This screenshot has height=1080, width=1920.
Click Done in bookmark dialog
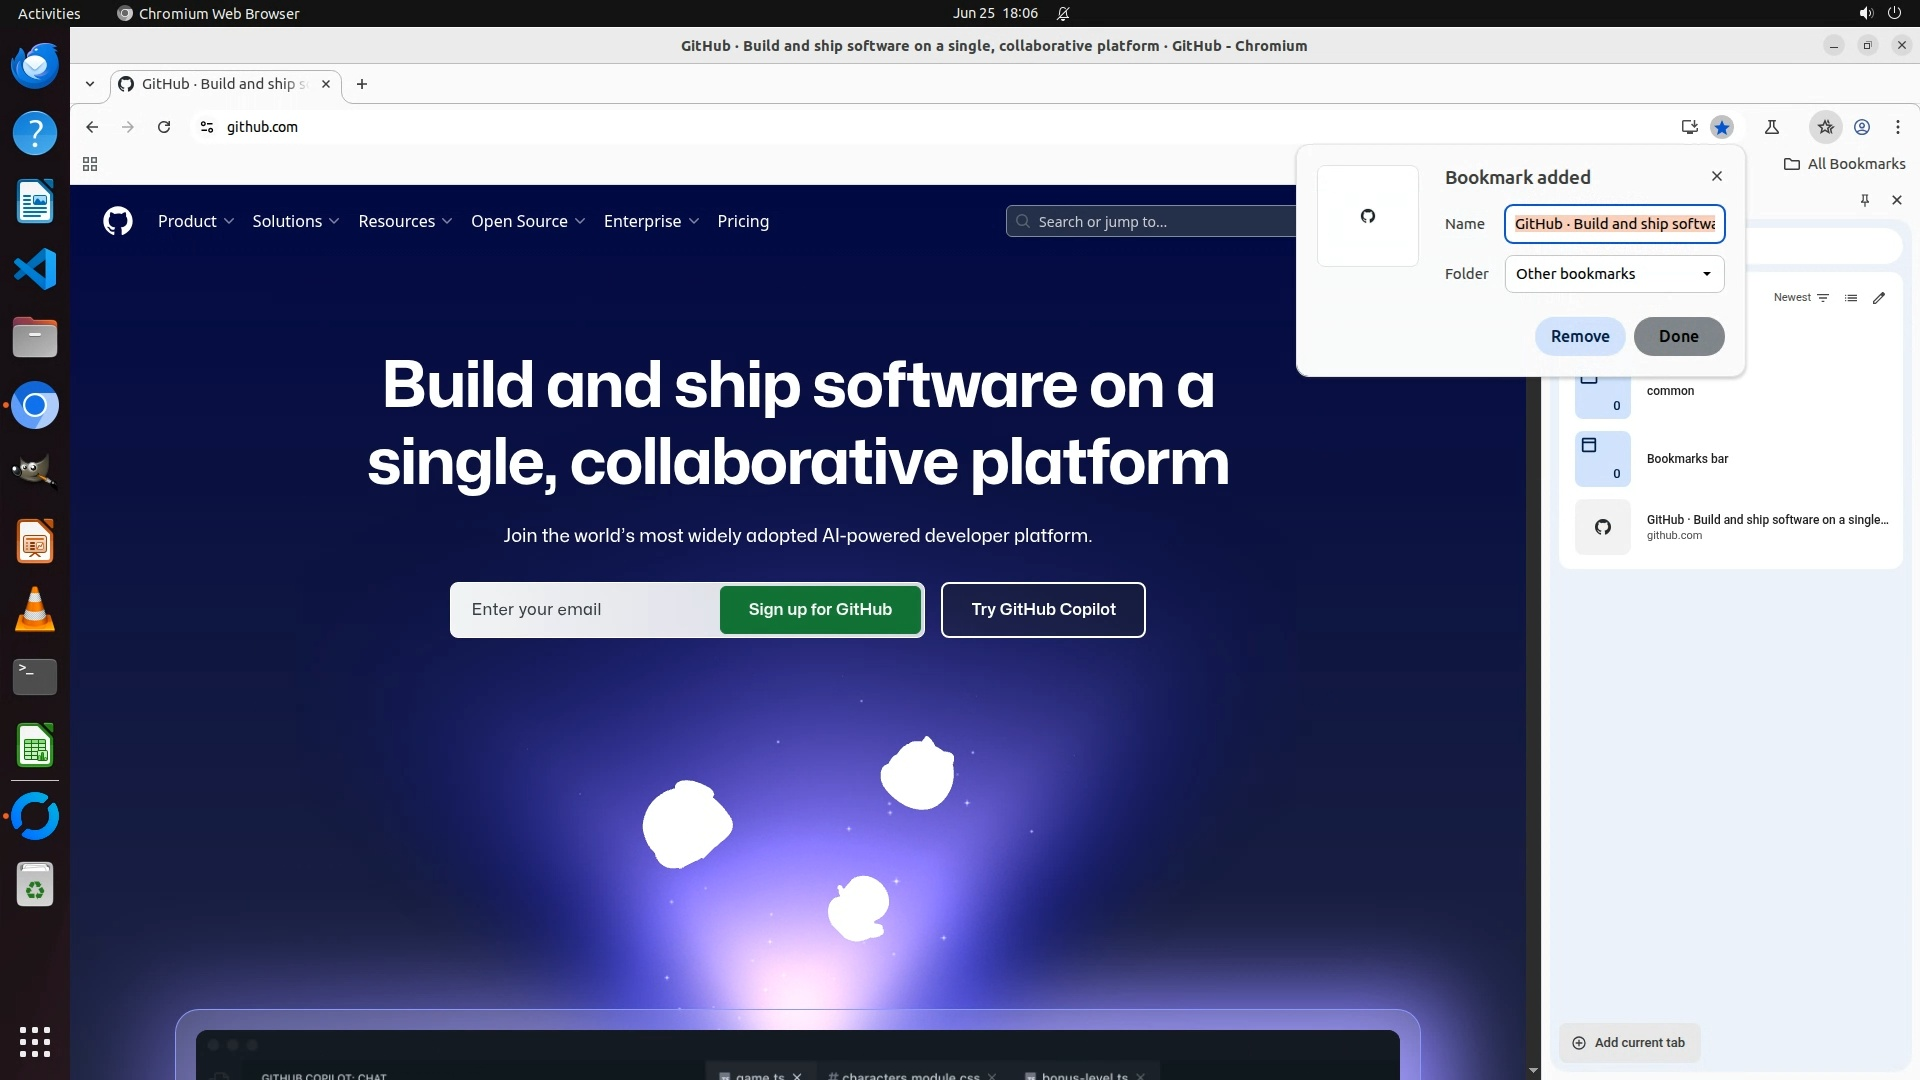(1678, 336)
